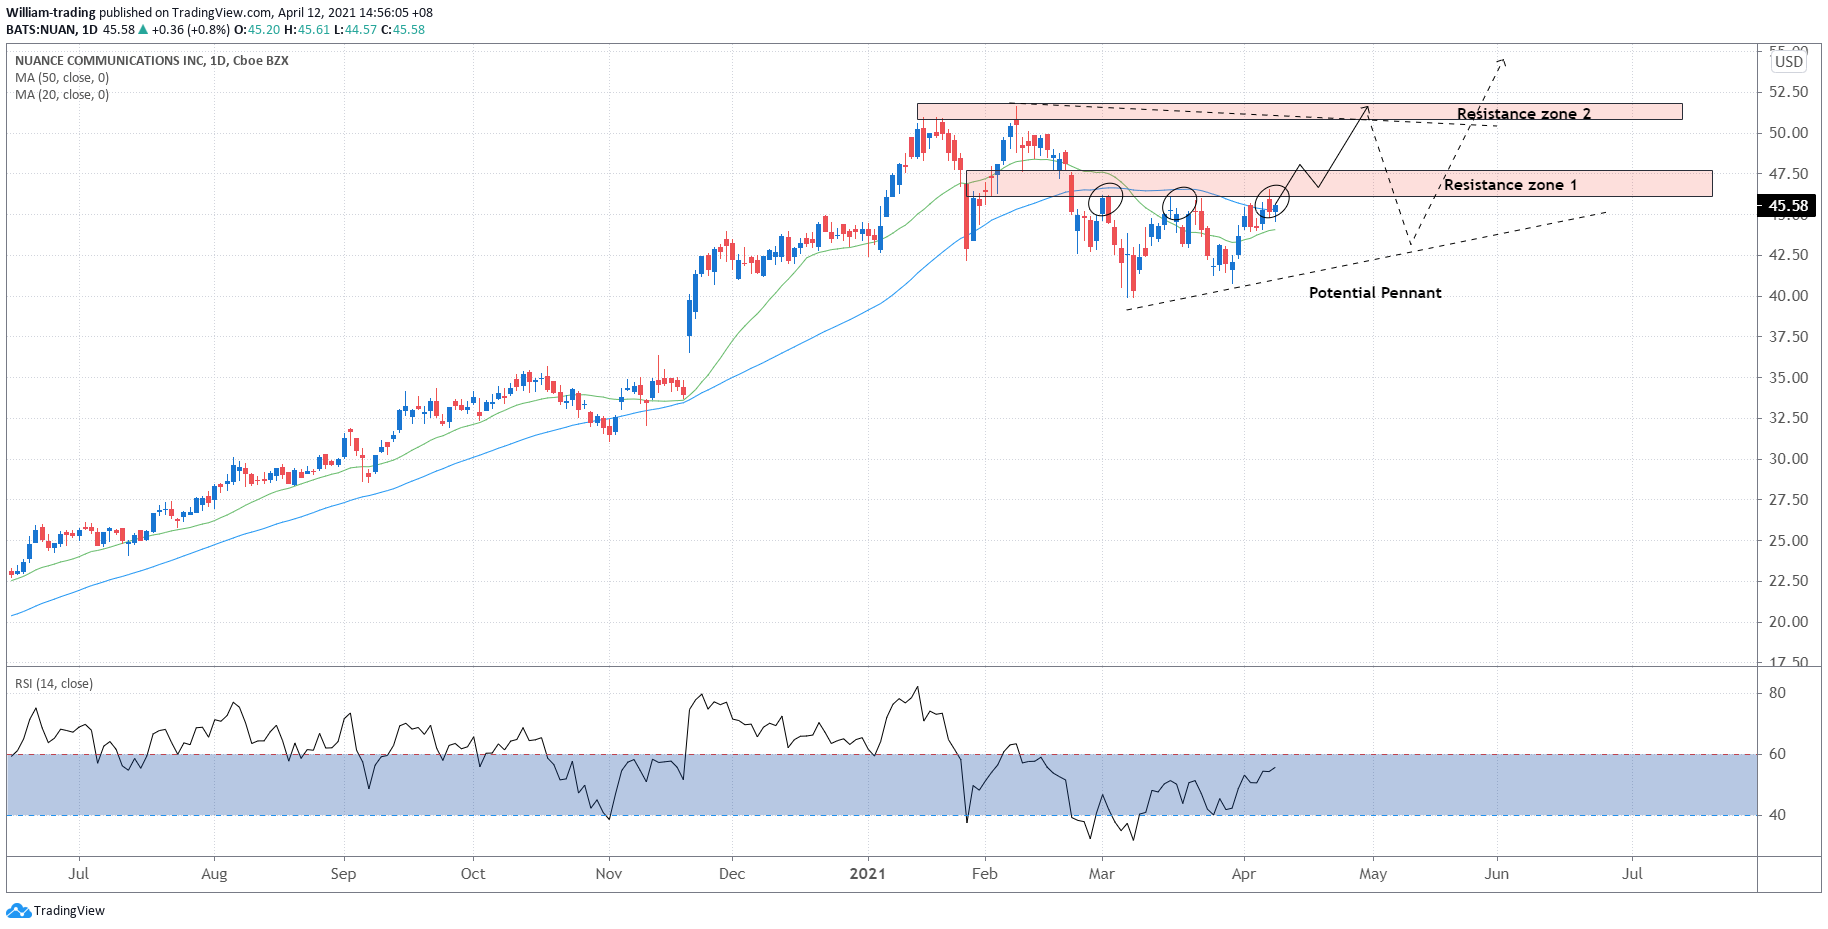Click the 40 level on RSI axis
Viewport: 1828px width, 929px height.
[x=1777, y=815]
